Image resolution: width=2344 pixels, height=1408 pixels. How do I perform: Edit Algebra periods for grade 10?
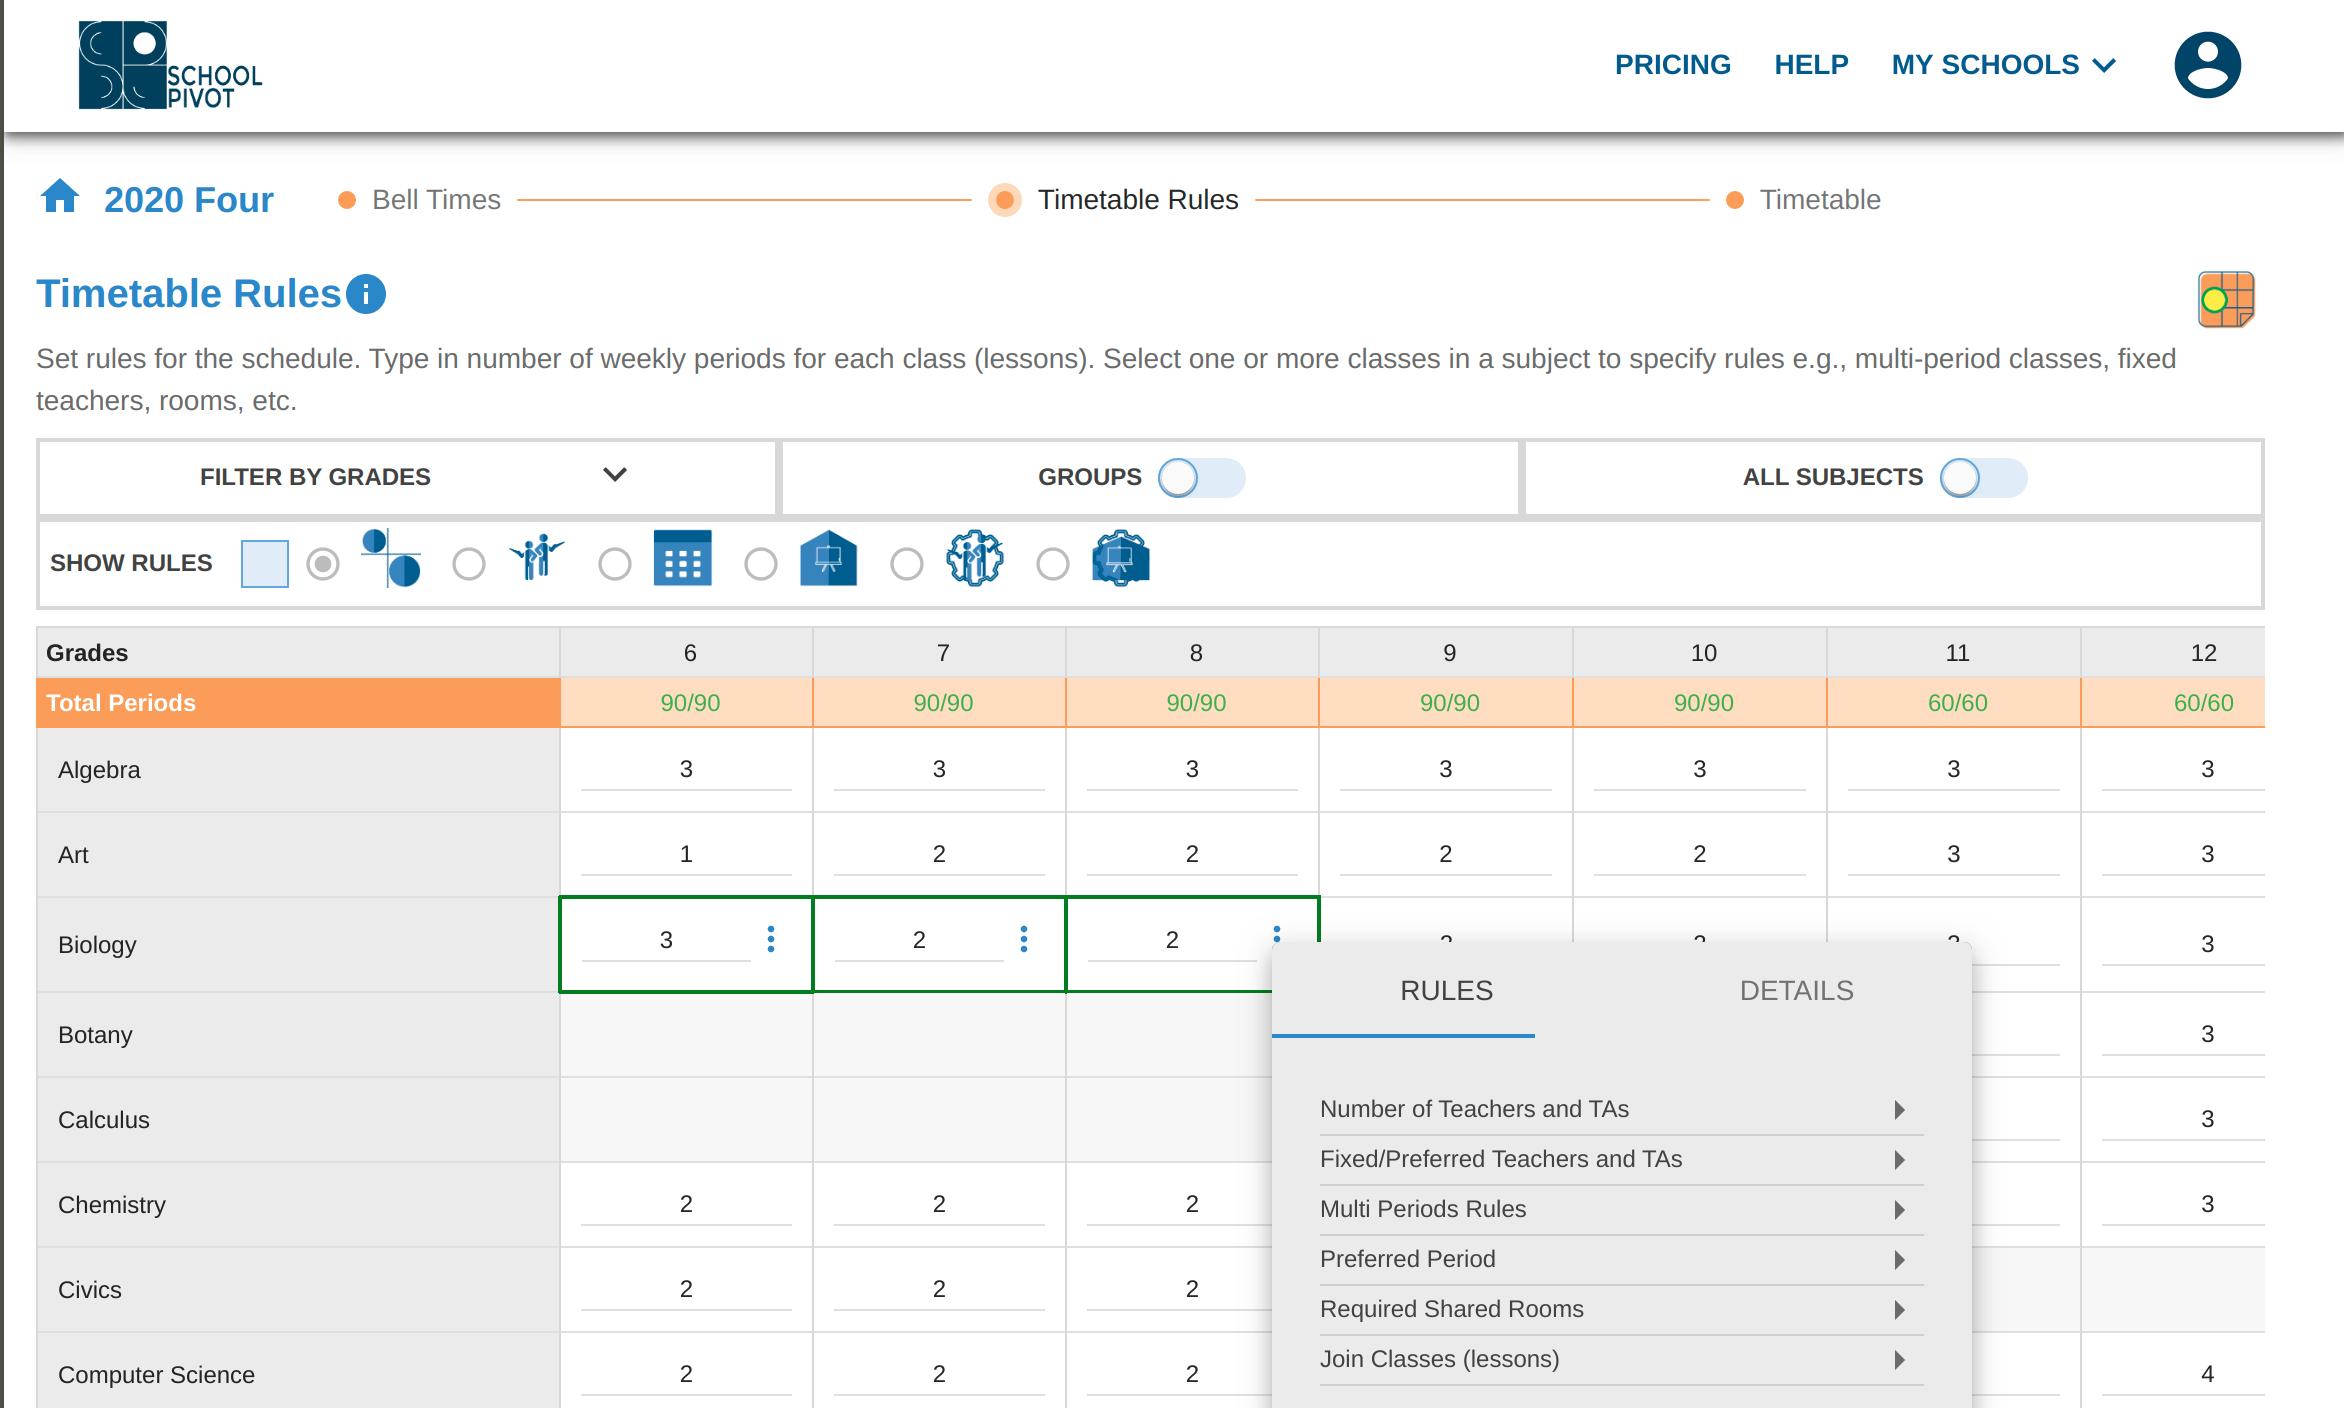coord(1699,770)
